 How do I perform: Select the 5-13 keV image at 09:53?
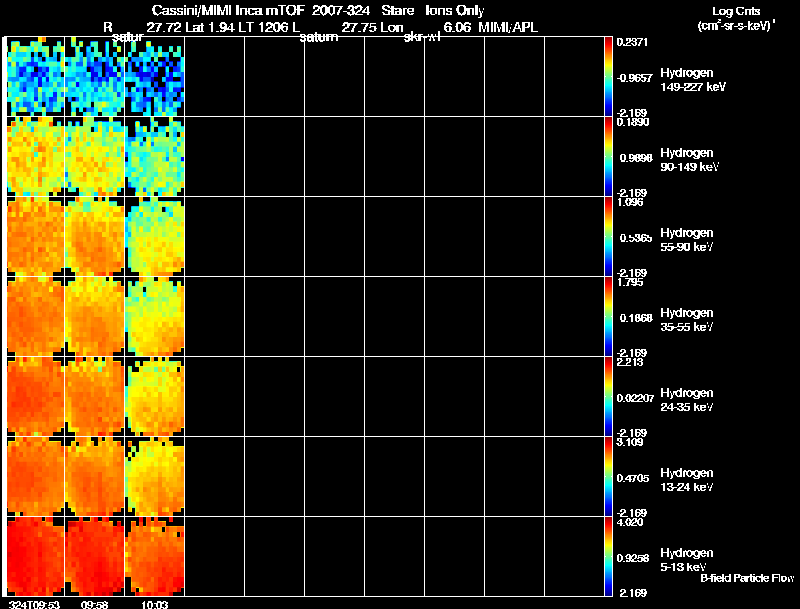(x=35, y=556)
